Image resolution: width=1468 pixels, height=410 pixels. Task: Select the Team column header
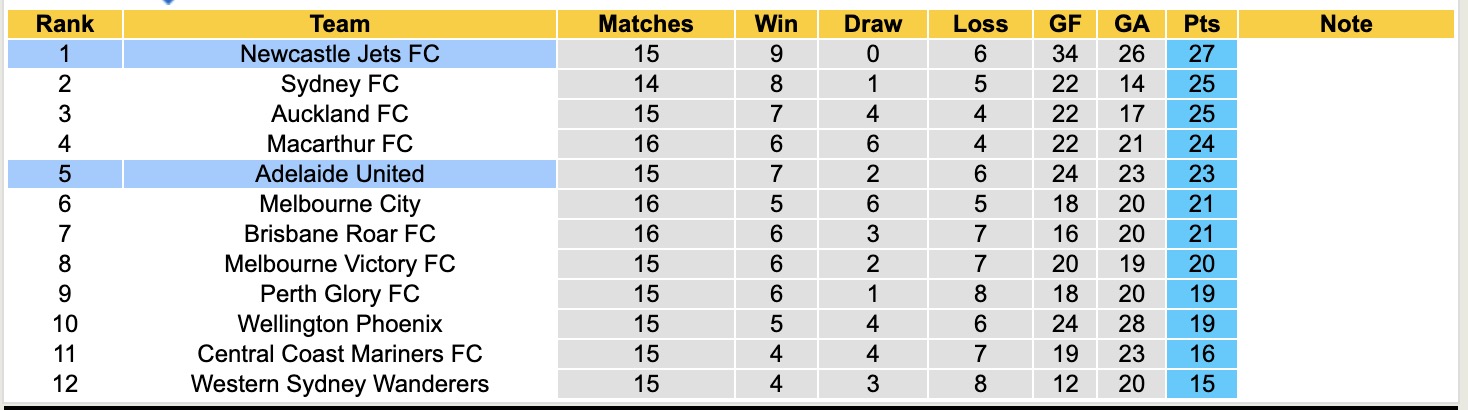tap(339, 24)
